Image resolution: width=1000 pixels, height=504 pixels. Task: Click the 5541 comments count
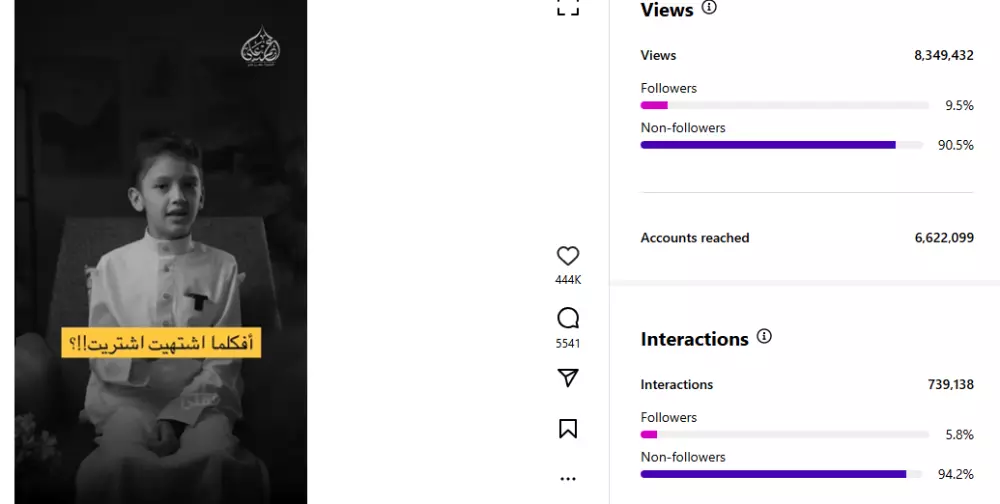click(568, 343)
